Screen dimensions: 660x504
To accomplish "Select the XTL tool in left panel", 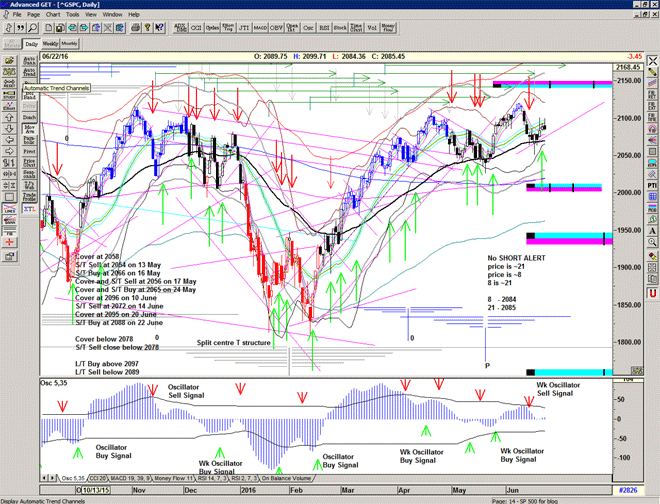I will pos(30,209).
